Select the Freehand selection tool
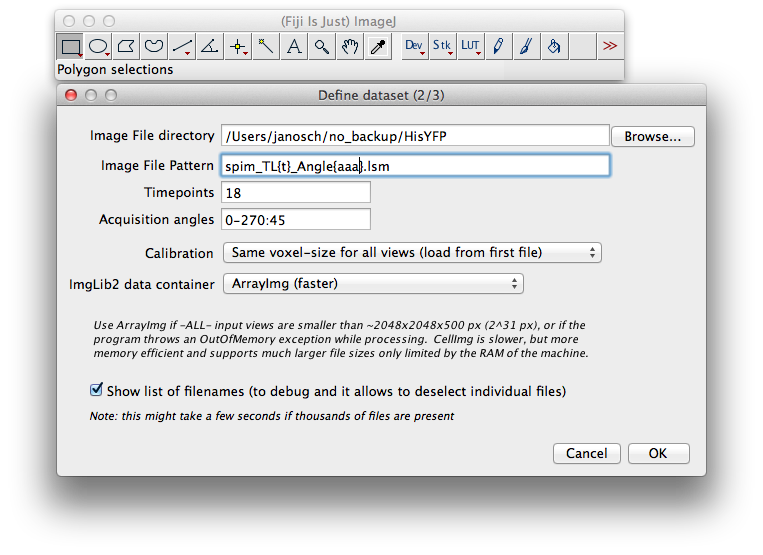 [x=154, y=46]
